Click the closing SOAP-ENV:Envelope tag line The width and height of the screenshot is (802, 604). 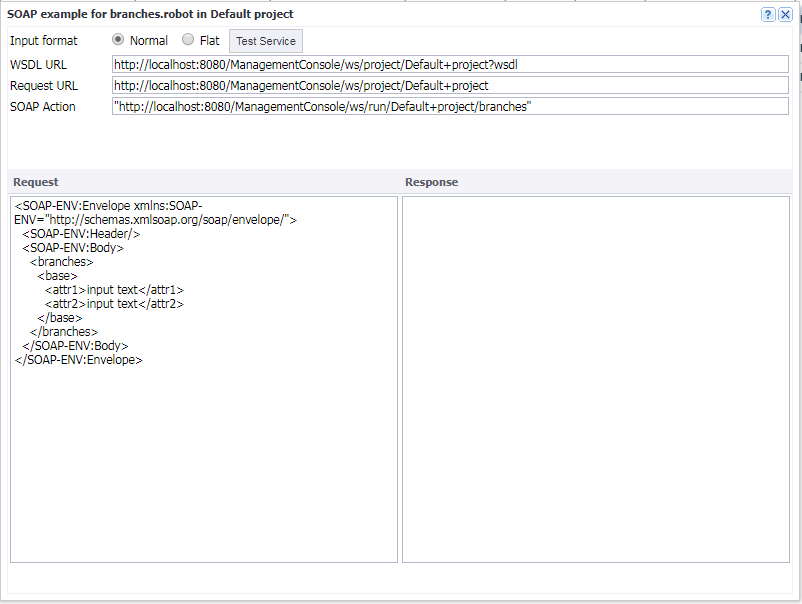78,360
